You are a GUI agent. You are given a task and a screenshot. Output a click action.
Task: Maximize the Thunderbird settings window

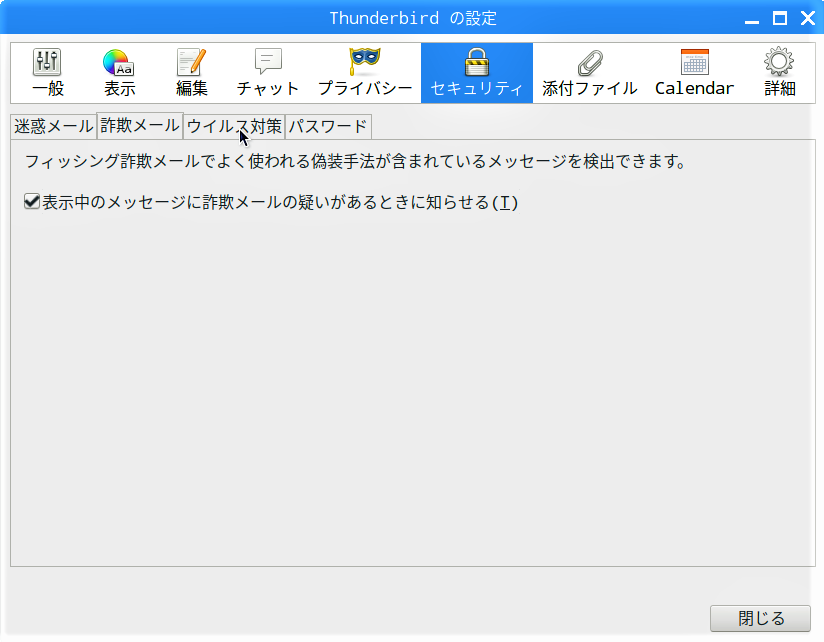780,18
